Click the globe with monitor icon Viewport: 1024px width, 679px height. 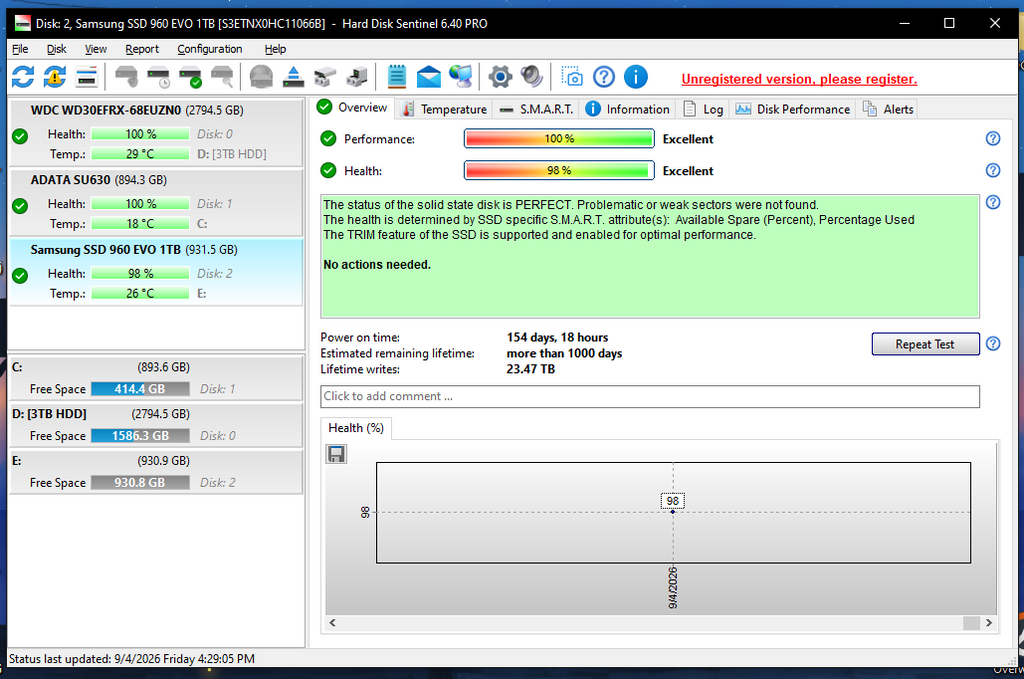pyautogui.click(x=461, y=77)
